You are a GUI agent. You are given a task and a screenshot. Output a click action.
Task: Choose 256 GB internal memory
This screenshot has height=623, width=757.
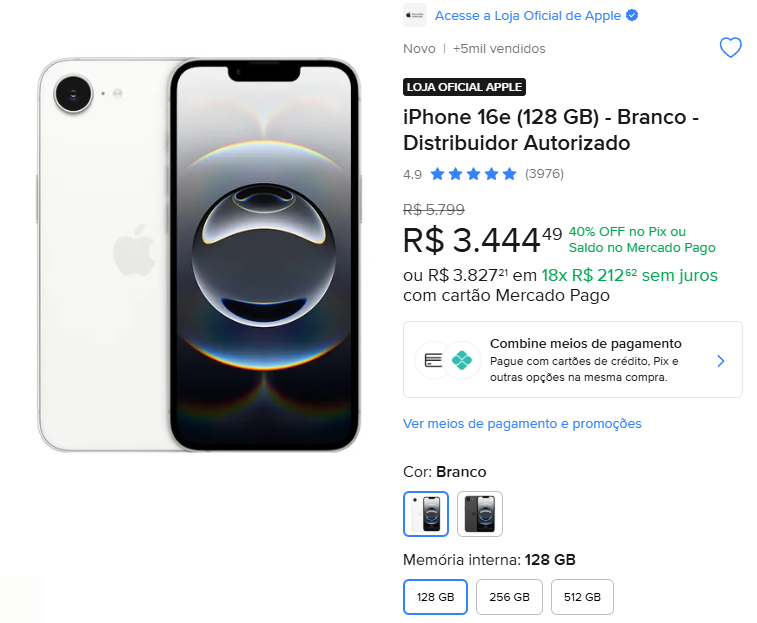pyautogui.click(x=509, y=597)
